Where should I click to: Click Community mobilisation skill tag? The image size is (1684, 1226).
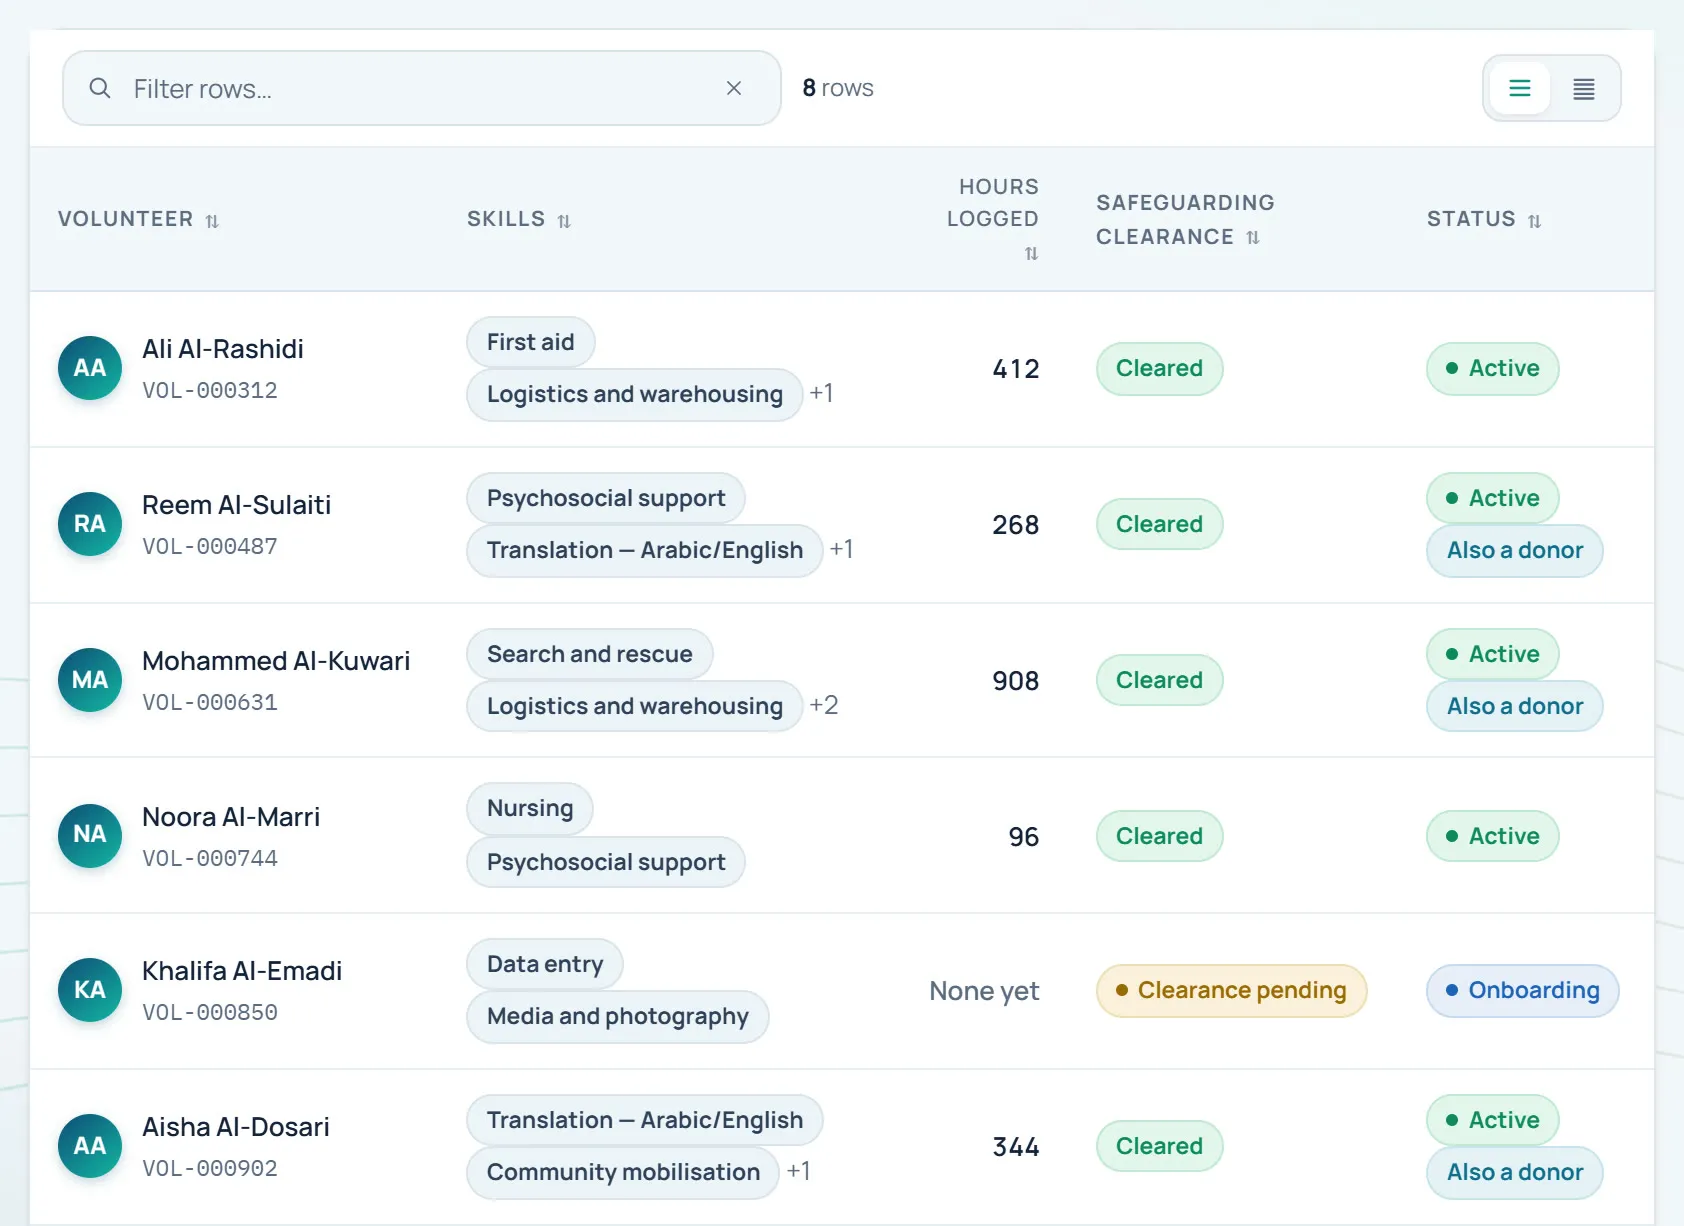tap(623, 1172)
